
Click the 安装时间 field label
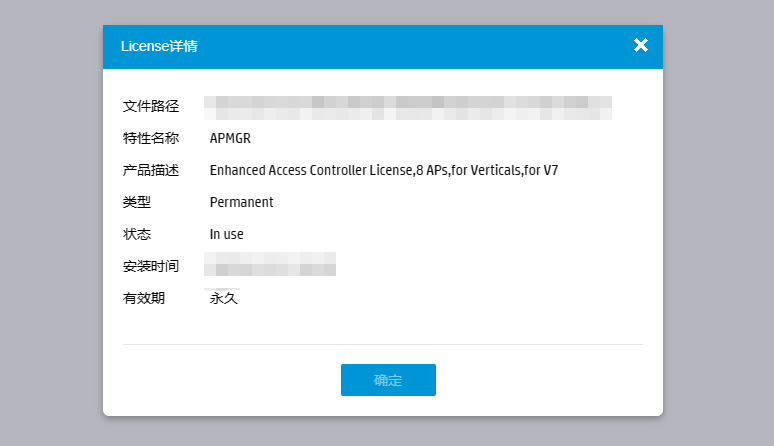click(150, 266)
